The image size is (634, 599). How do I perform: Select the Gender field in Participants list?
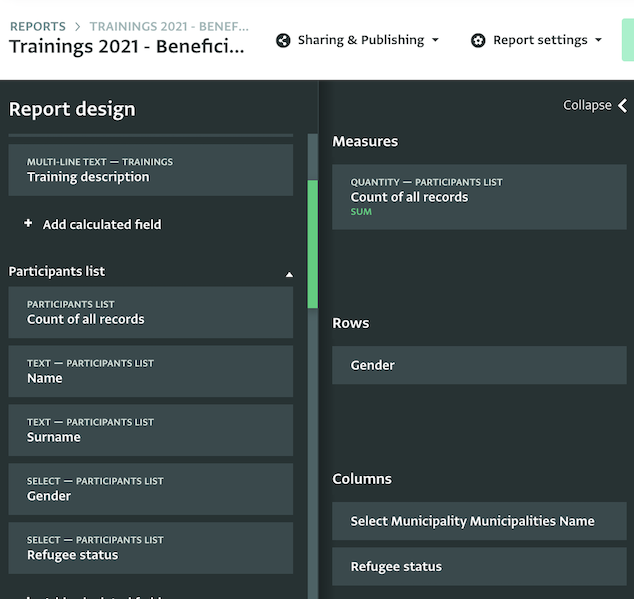coord(151,489)
